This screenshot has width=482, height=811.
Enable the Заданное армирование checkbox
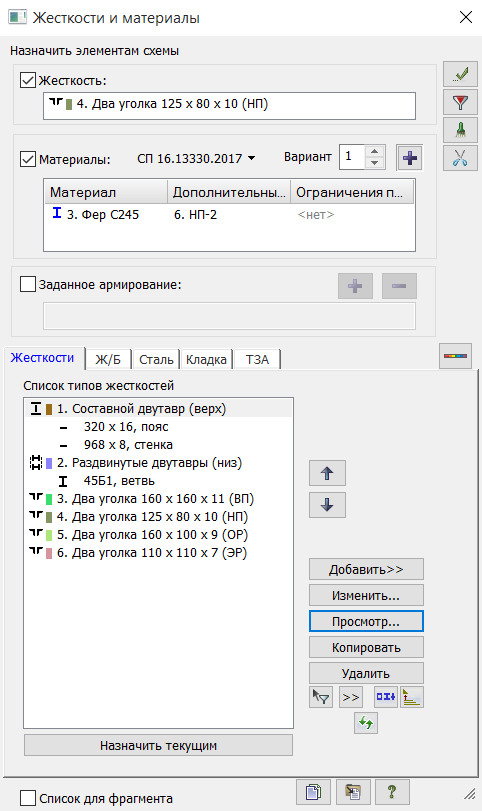pyautogui.click(x=27, y=284)
